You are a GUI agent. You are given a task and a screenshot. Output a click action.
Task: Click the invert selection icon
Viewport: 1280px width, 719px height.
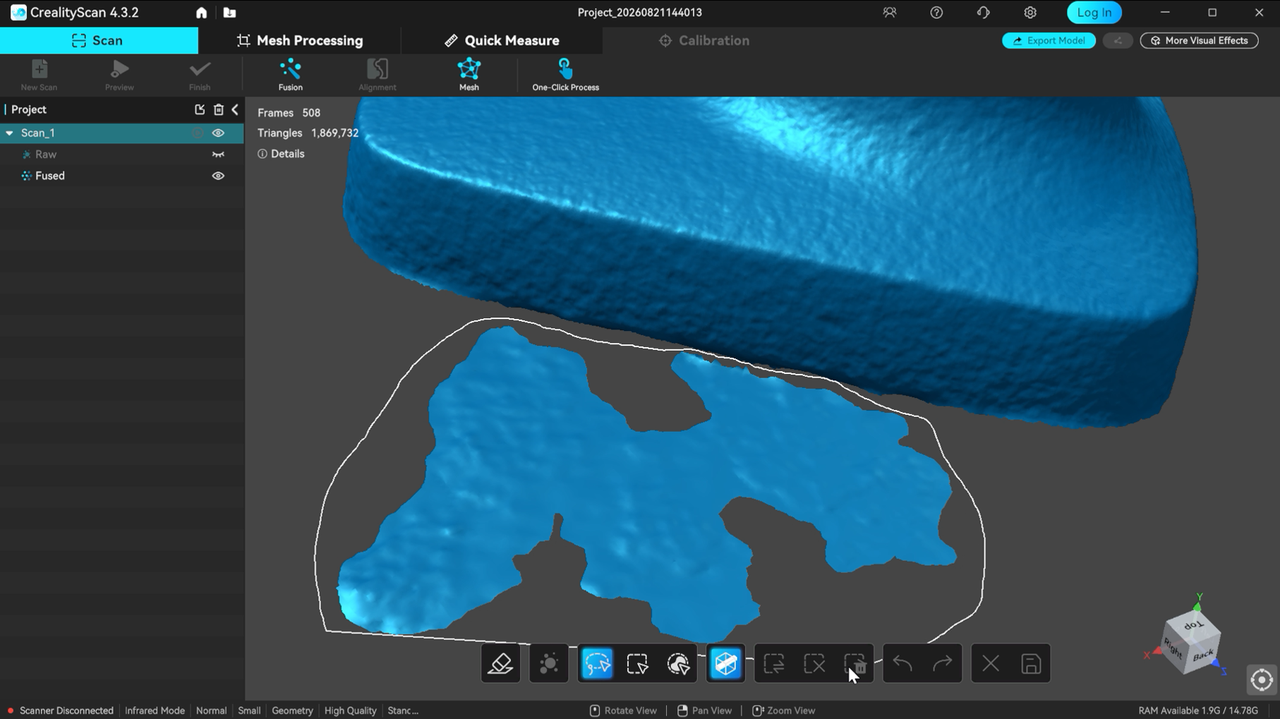coord(774,663)
